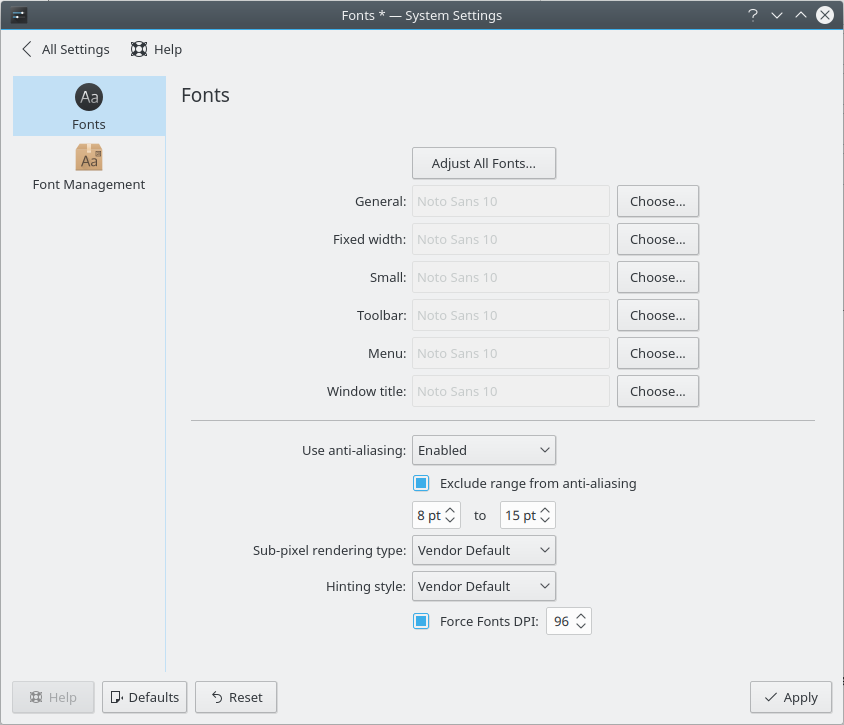Choose the General font
Screen dimensions: 844x725
[x=657, y=201]
